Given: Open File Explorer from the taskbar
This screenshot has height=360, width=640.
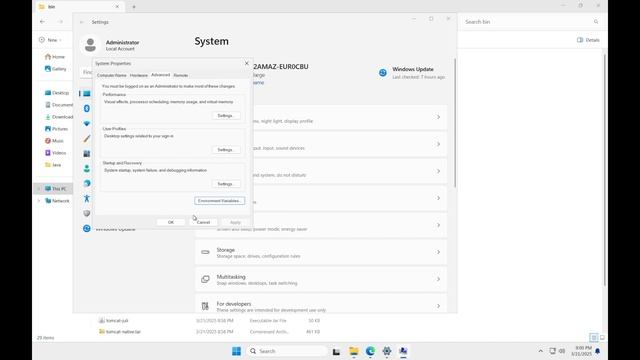Looking at the screenshot, I should click(353, 351).
